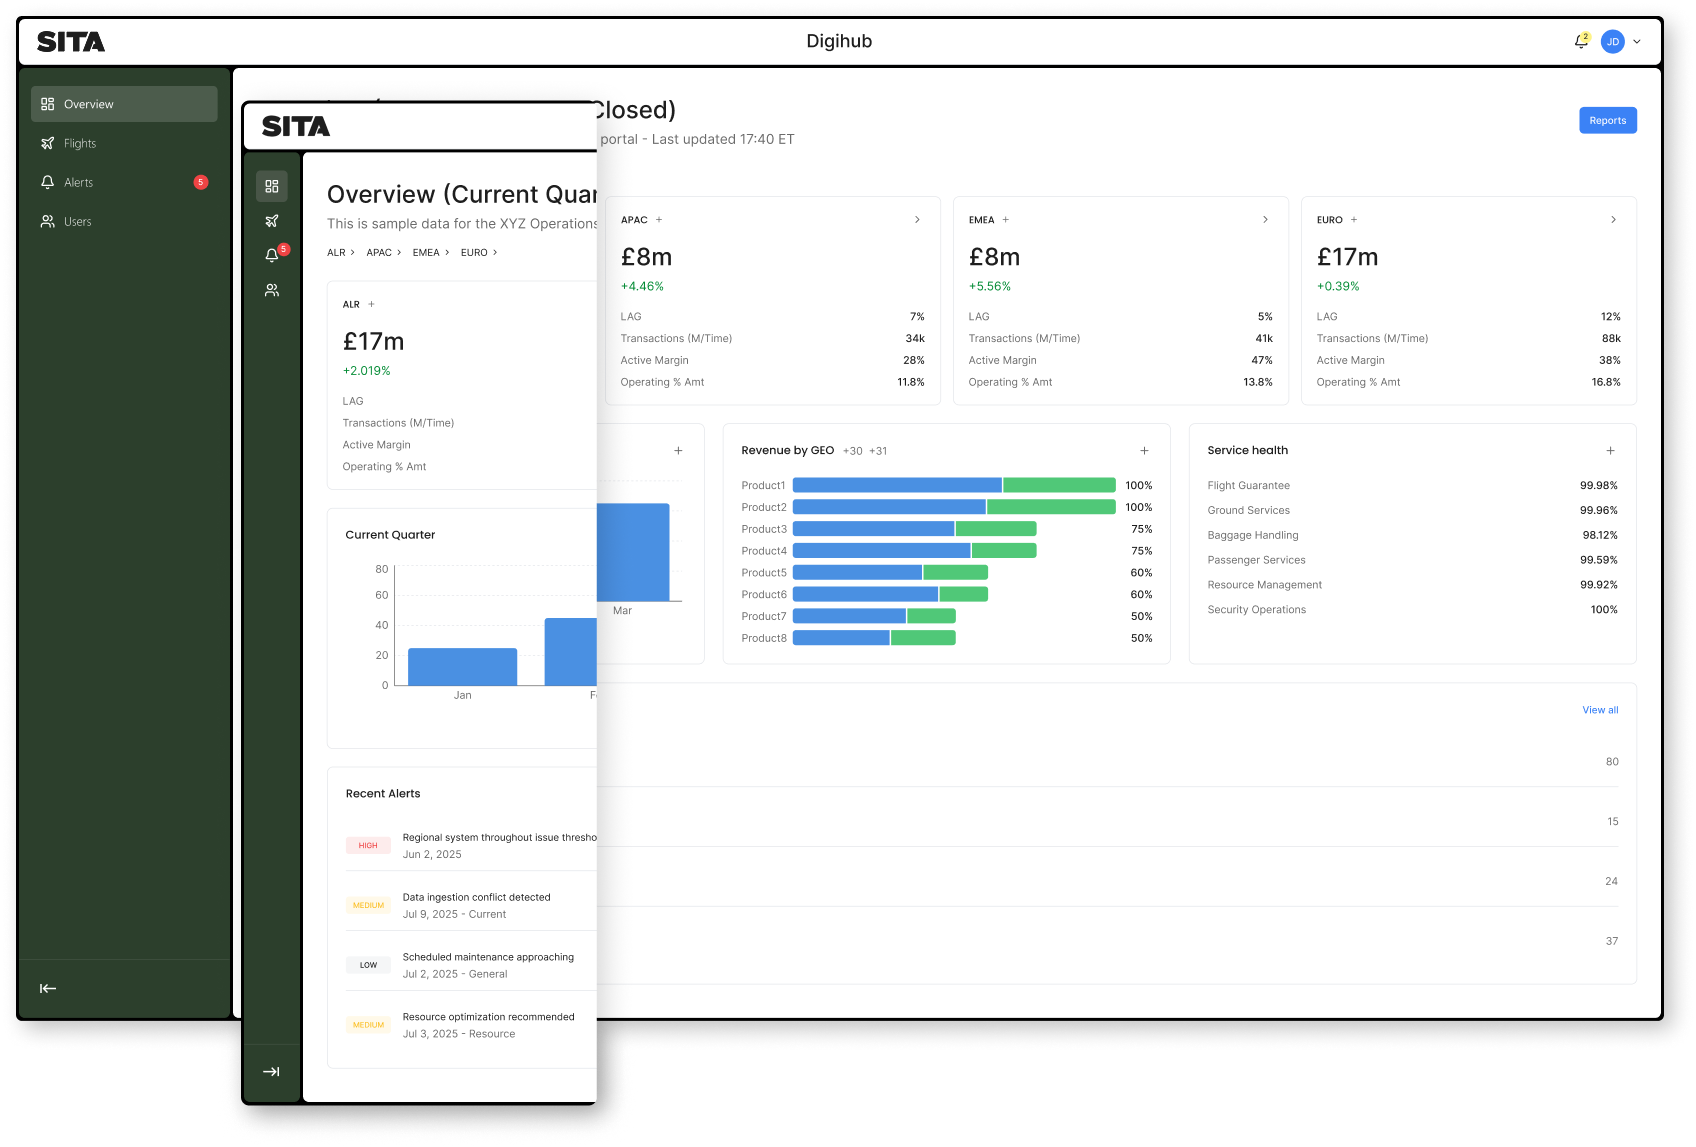Click the View all link

[x=1600, y=710]
